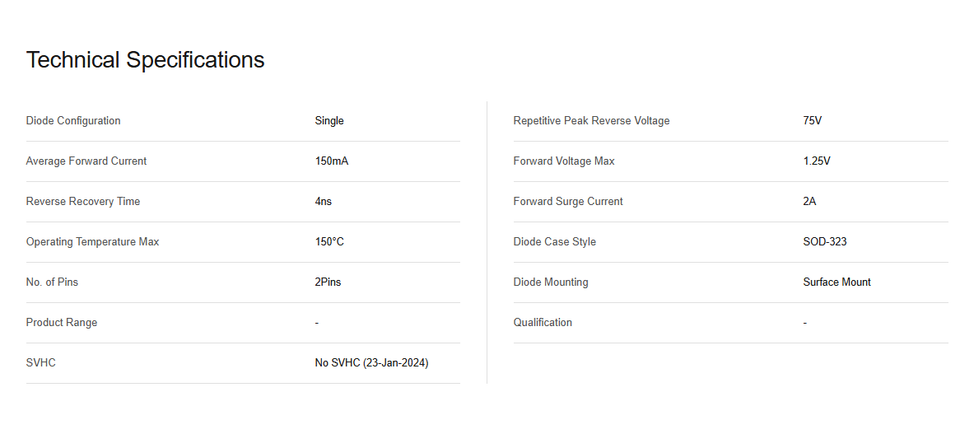Image resolution: width=960 pixels, height=434 pixels.
Task: Click the Forward Surge Current label
Action: 568,201
